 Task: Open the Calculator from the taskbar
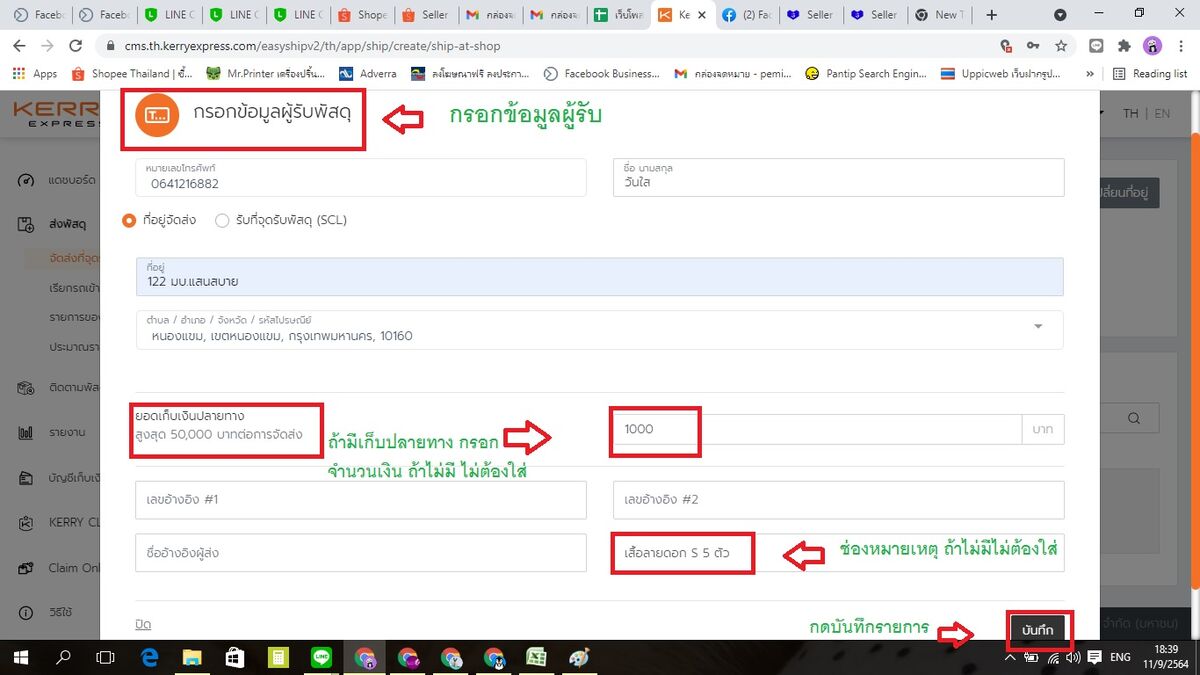click(x=279, y=657)
